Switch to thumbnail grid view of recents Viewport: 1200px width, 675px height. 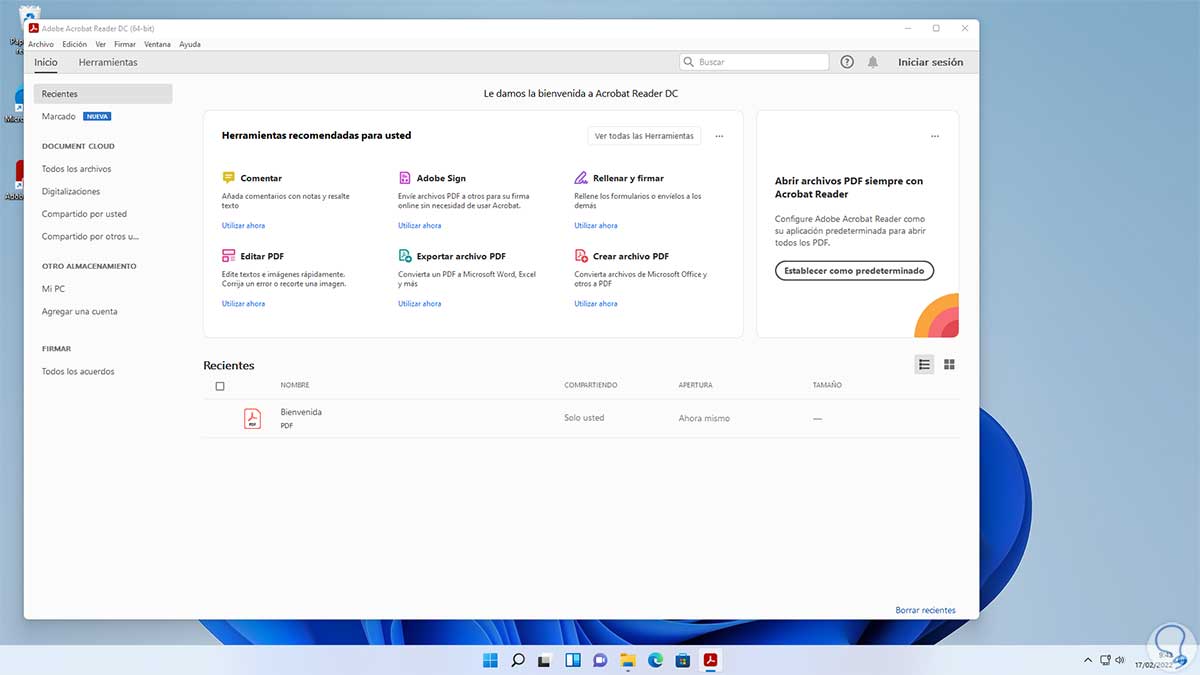coord(950,365)
